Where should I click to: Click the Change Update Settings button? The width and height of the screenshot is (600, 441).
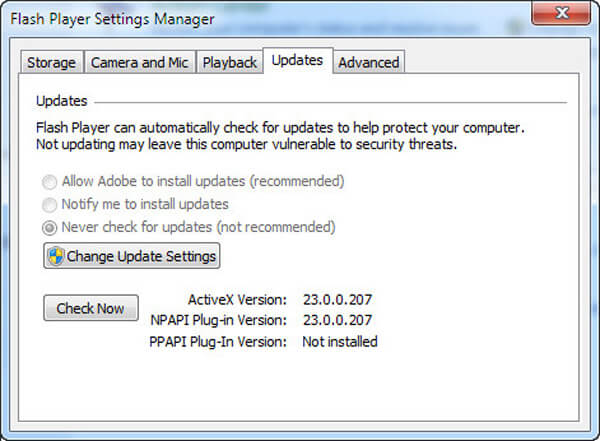132,256
